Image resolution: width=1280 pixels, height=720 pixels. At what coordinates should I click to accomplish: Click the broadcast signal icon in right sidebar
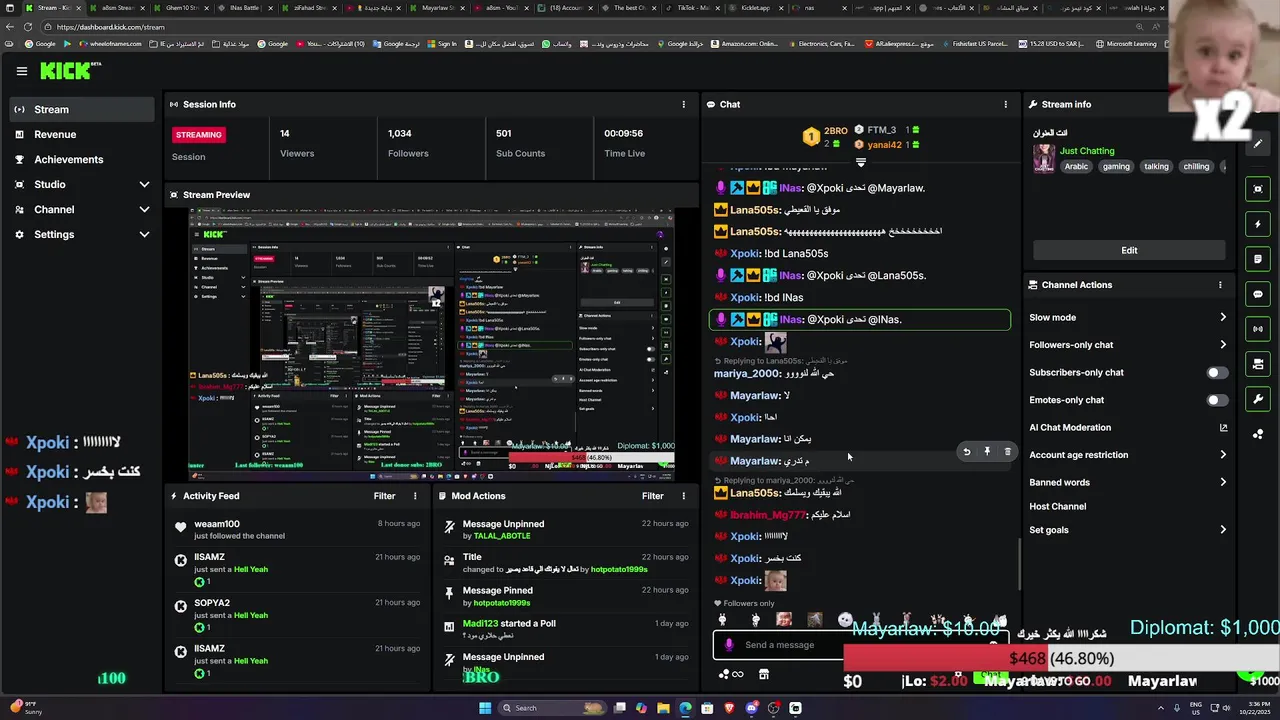pos(1258,329)
